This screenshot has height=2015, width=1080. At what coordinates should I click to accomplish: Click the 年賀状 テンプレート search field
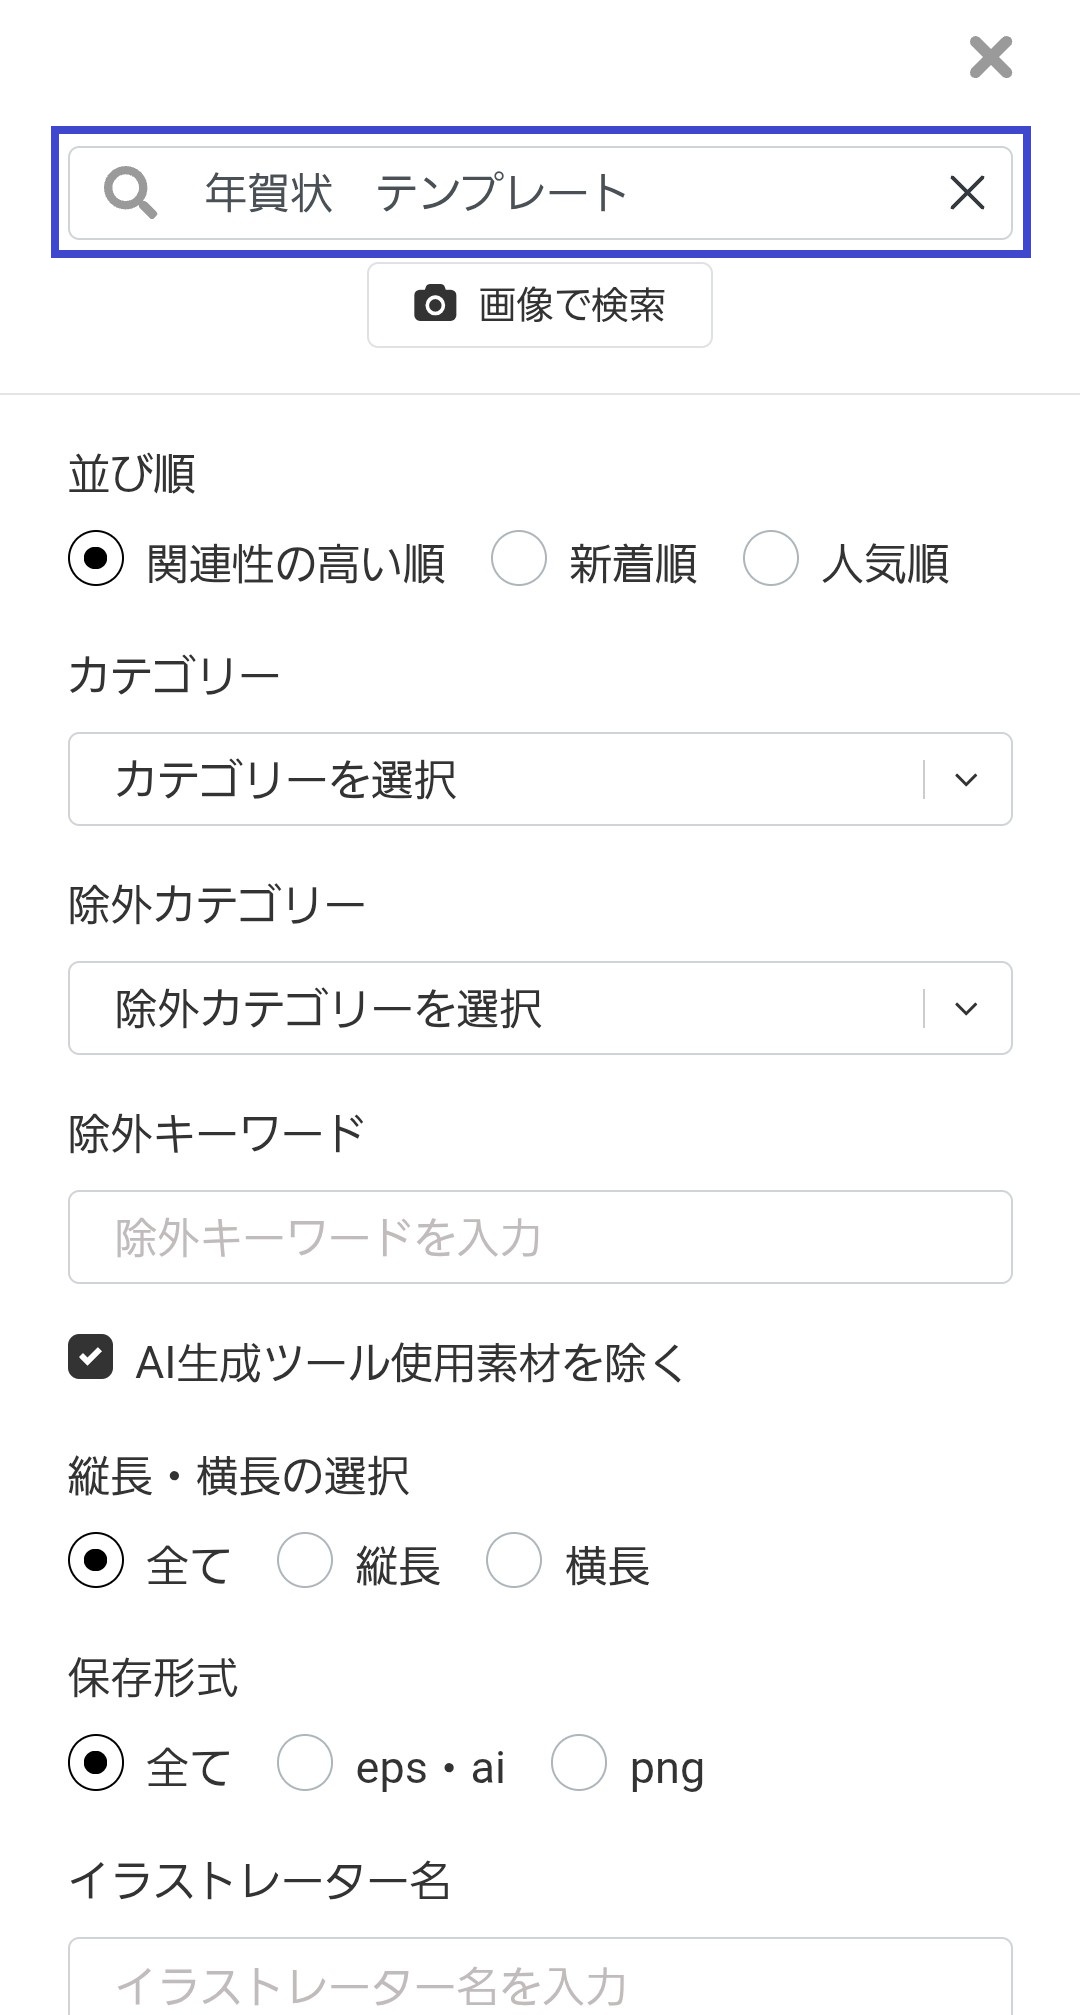click(560, 192)
